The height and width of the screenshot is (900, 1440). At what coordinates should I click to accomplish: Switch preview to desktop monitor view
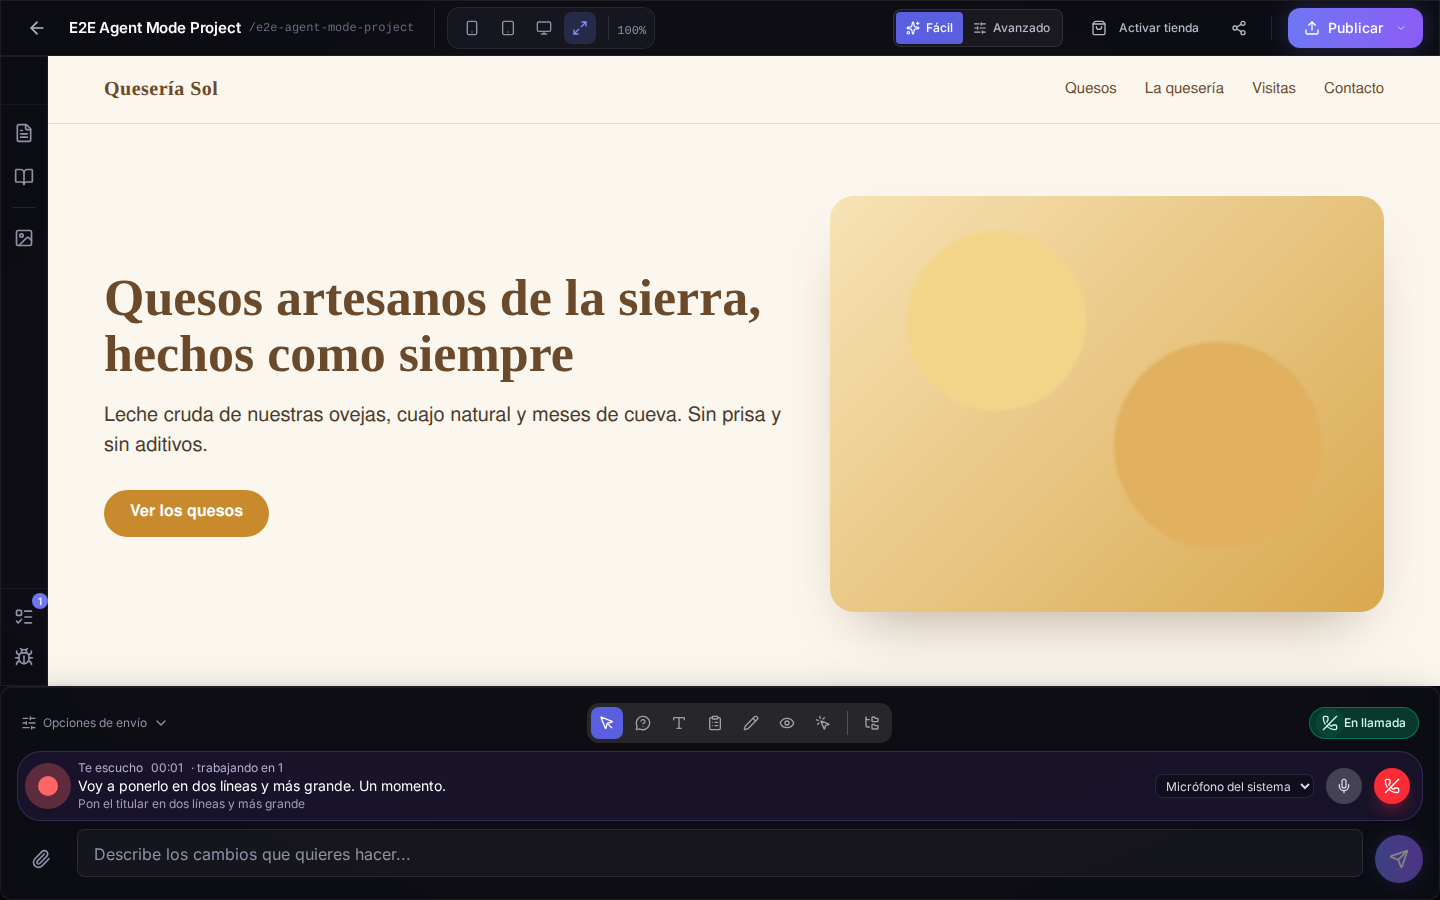(544, 28)
